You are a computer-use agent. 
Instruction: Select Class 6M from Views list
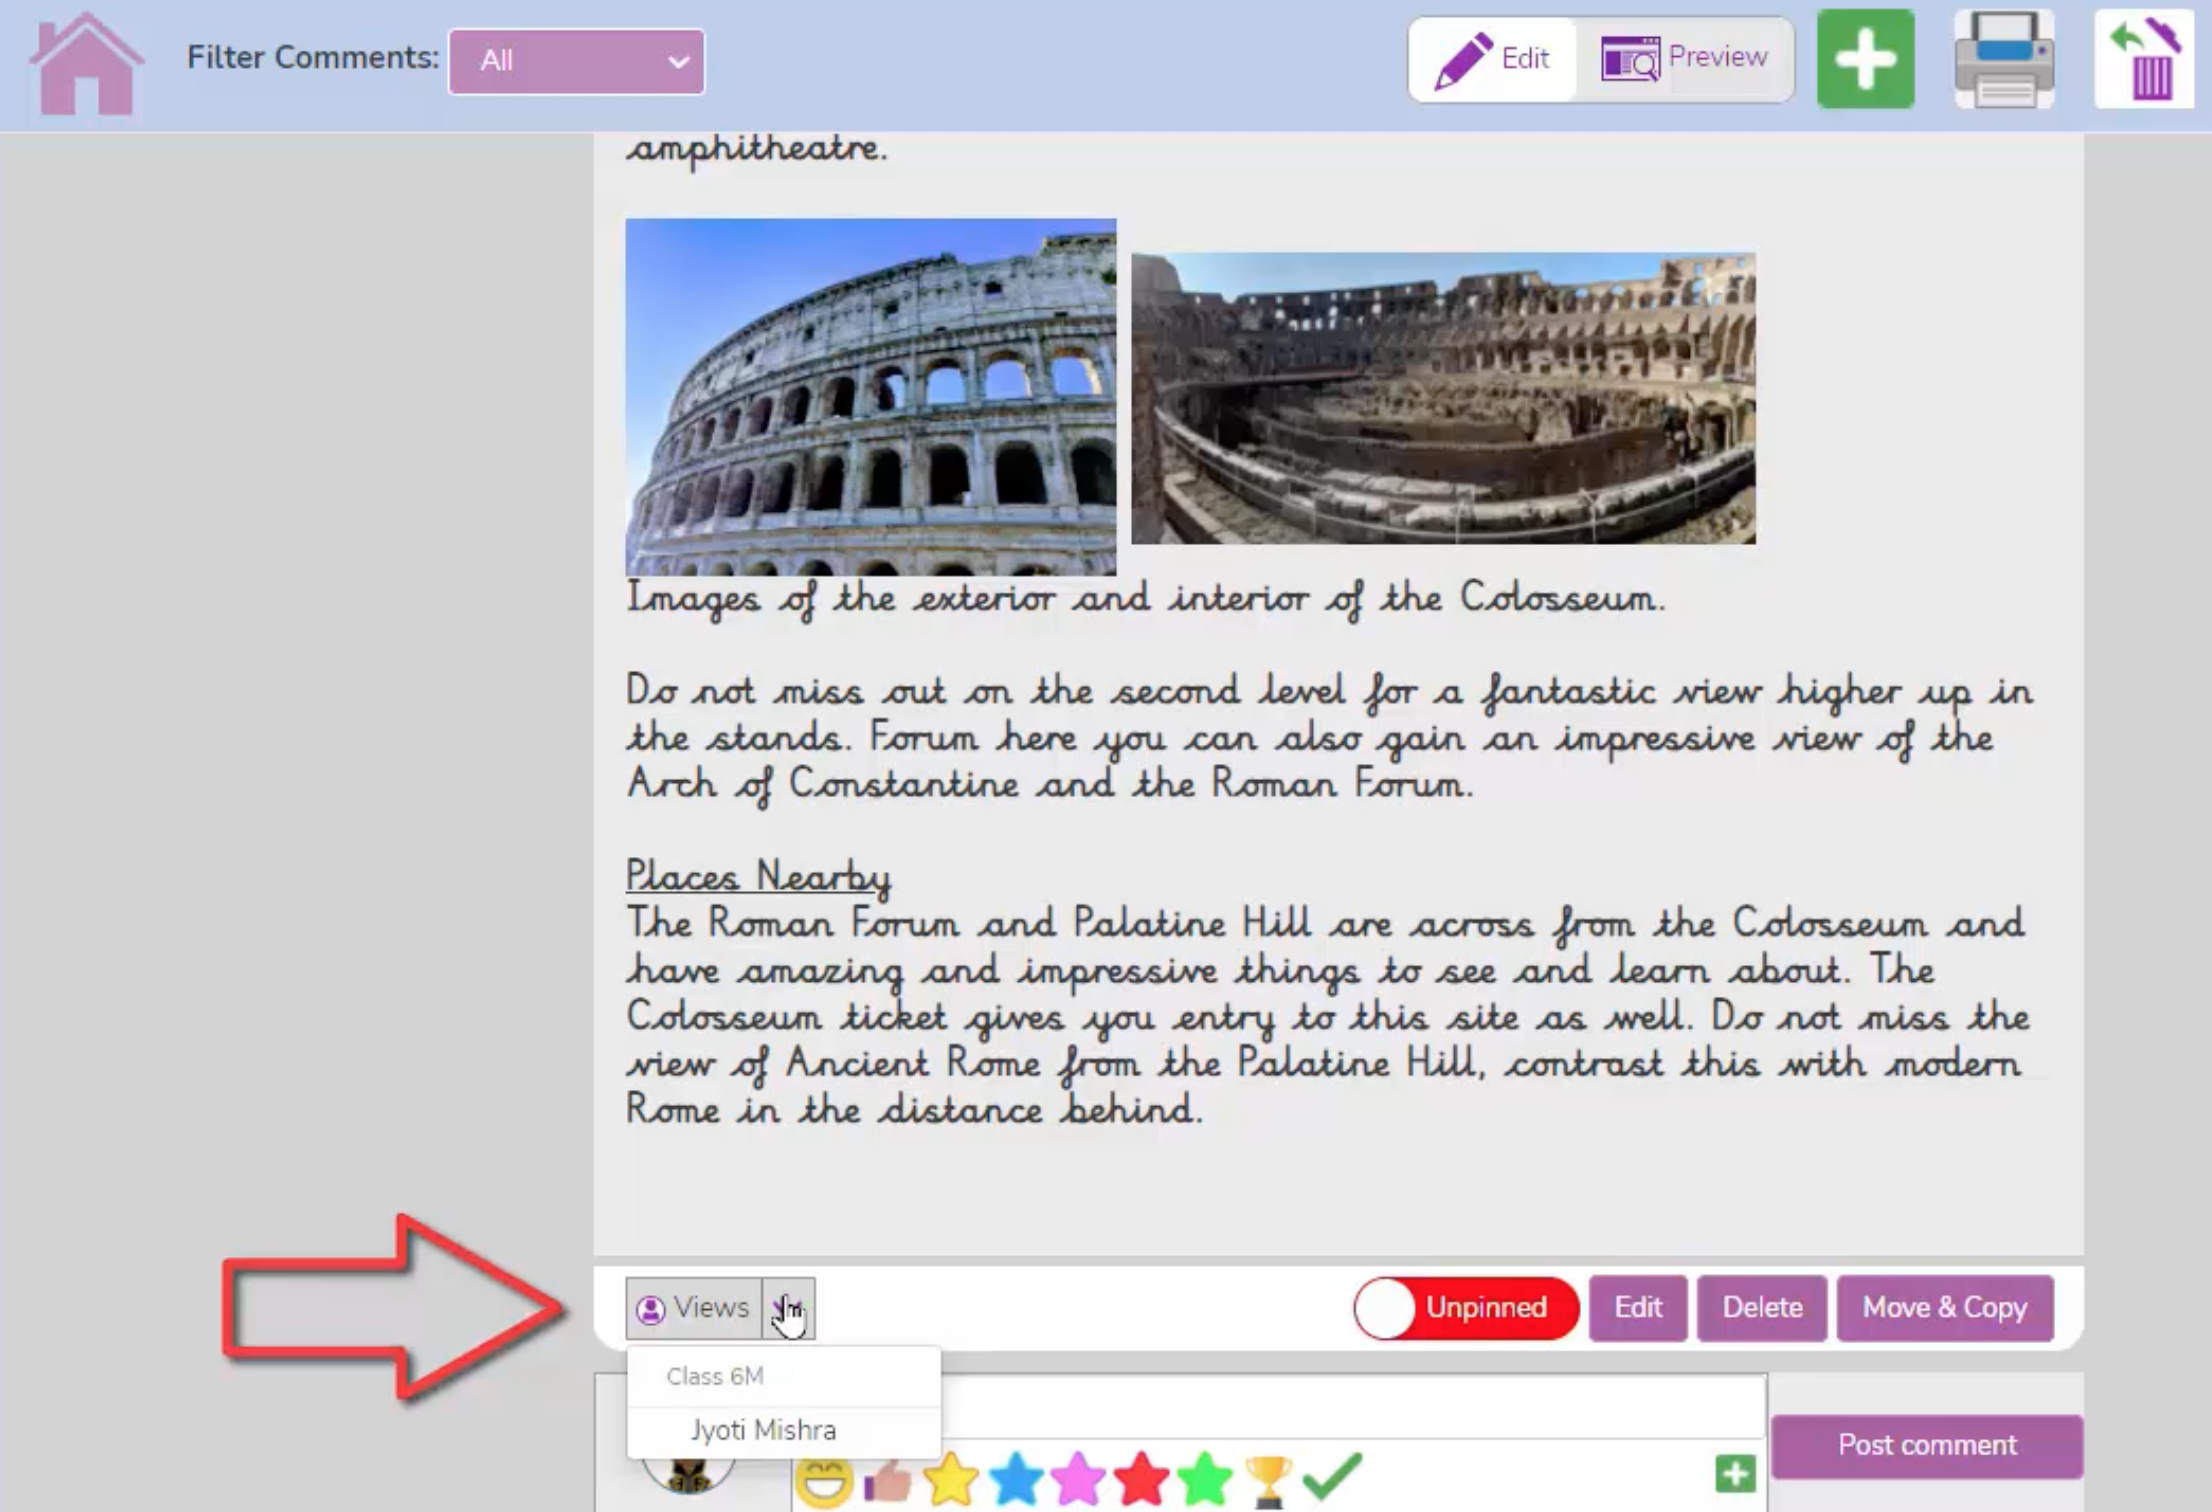tap(714, 1374)
